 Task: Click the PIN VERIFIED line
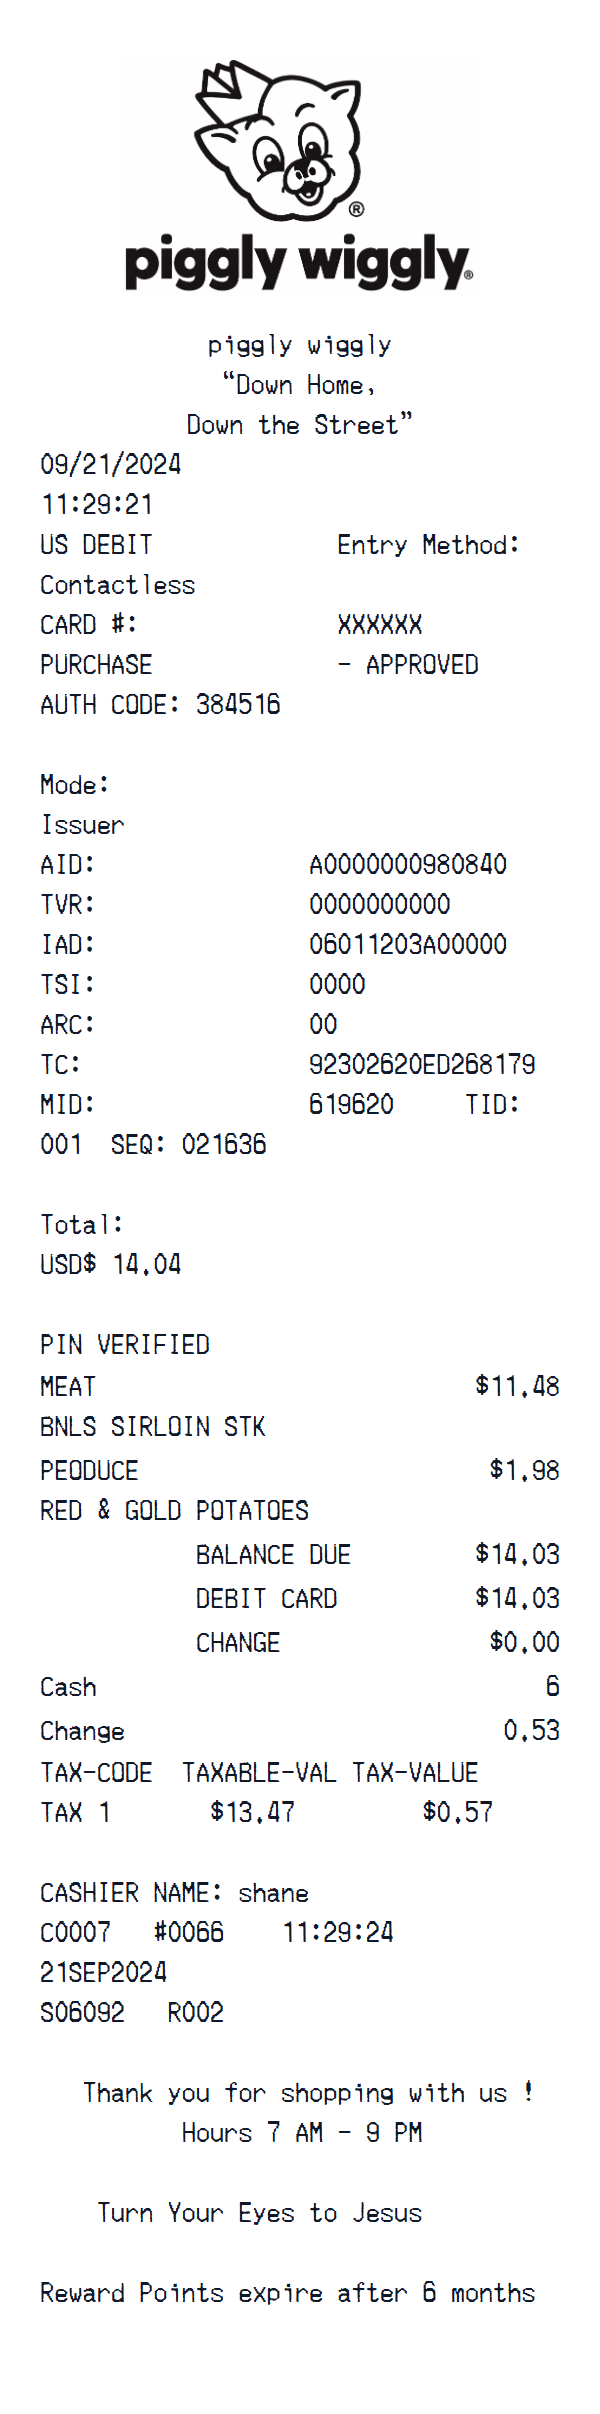tap(125, 1345)
